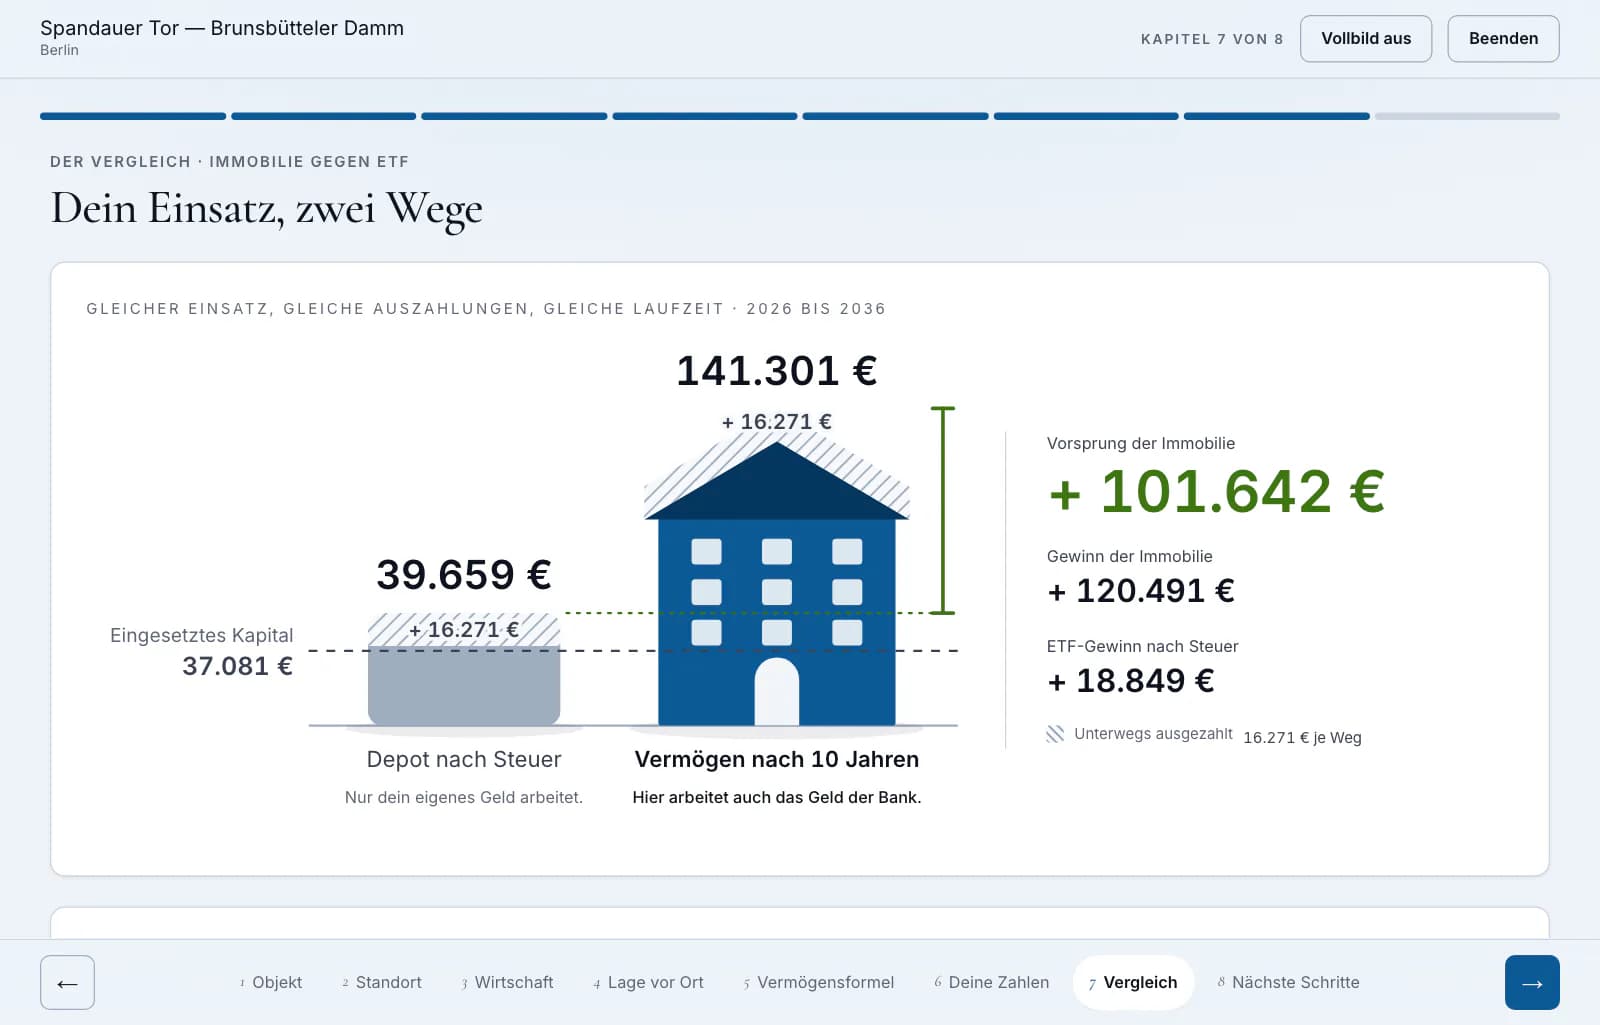The image size is (1600, 1025).
Task: Click the first progress bar segment
Action: (133, 116)
